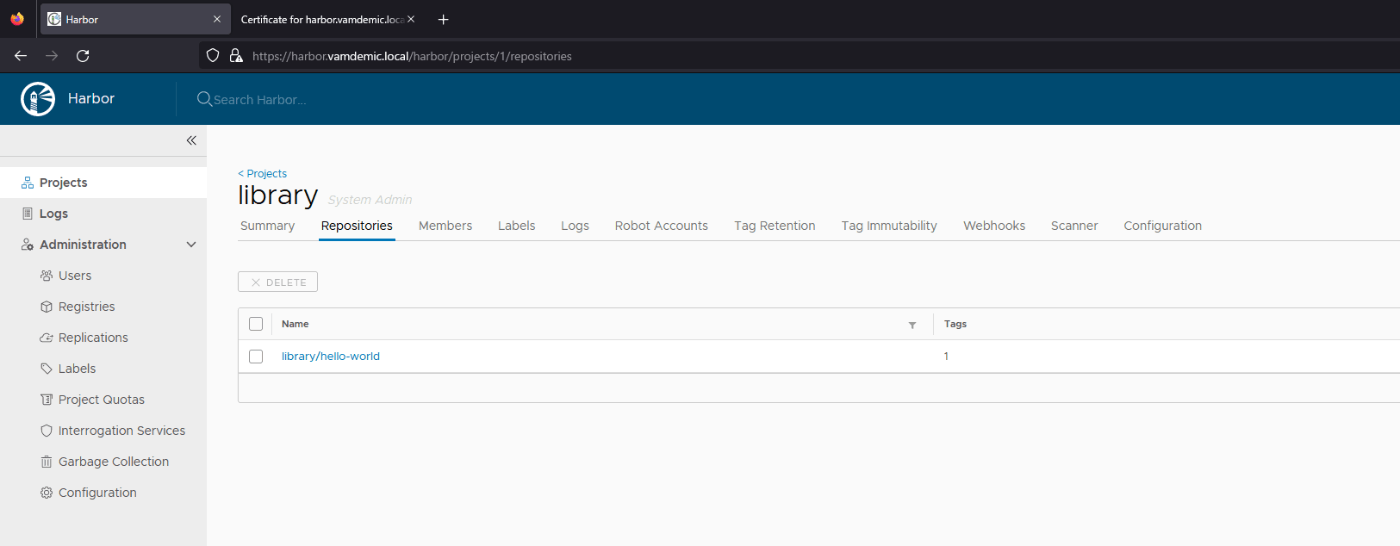Open the project Logs tab
The height and width of the screenshot is (546, 1400).
(x=575, y=226)
